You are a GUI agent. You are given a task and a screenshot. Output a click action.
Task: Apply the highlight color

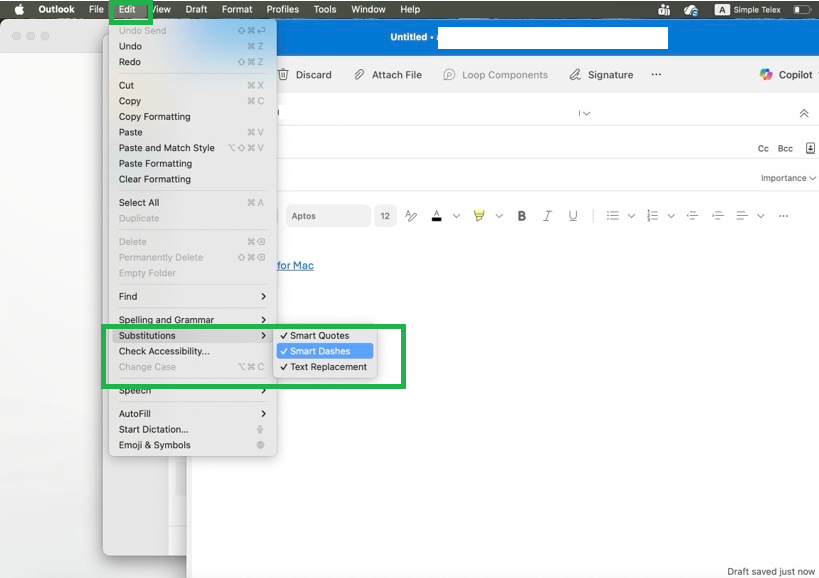[x=479, y=216]
